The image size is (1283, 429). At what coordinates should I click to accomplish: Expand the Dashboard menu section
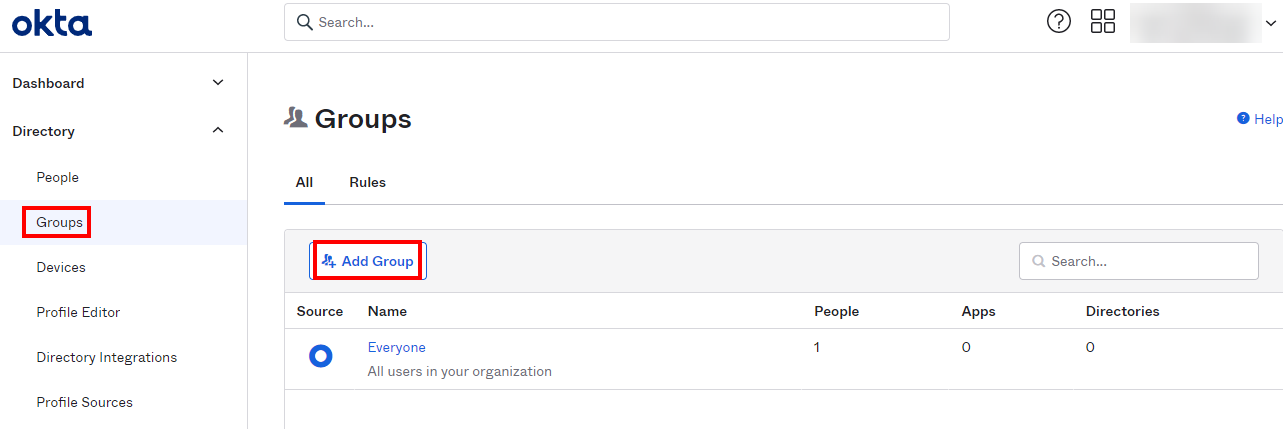pos(218,83)
